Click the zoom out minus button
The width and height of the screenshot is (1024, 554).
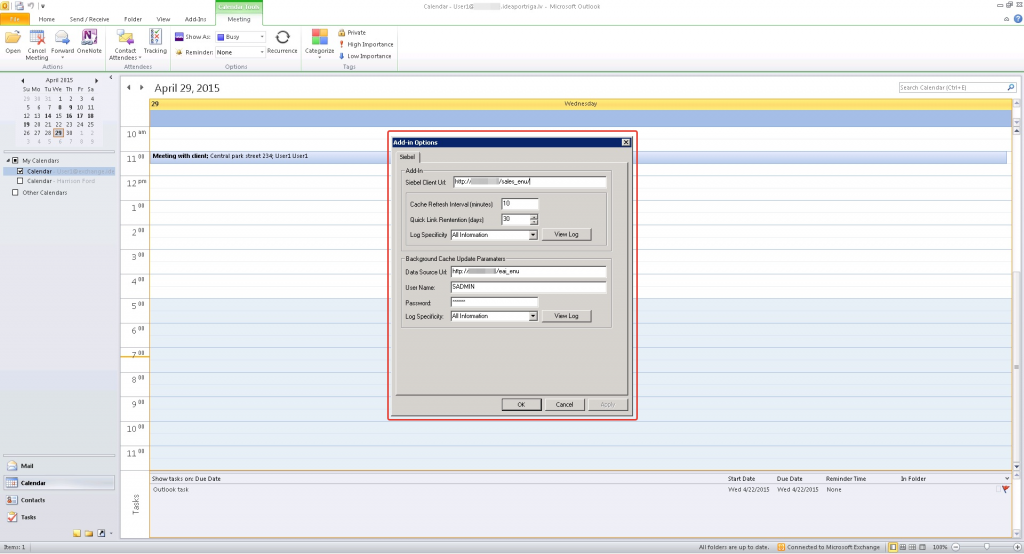pyautogui.click(x=956, y=547)
